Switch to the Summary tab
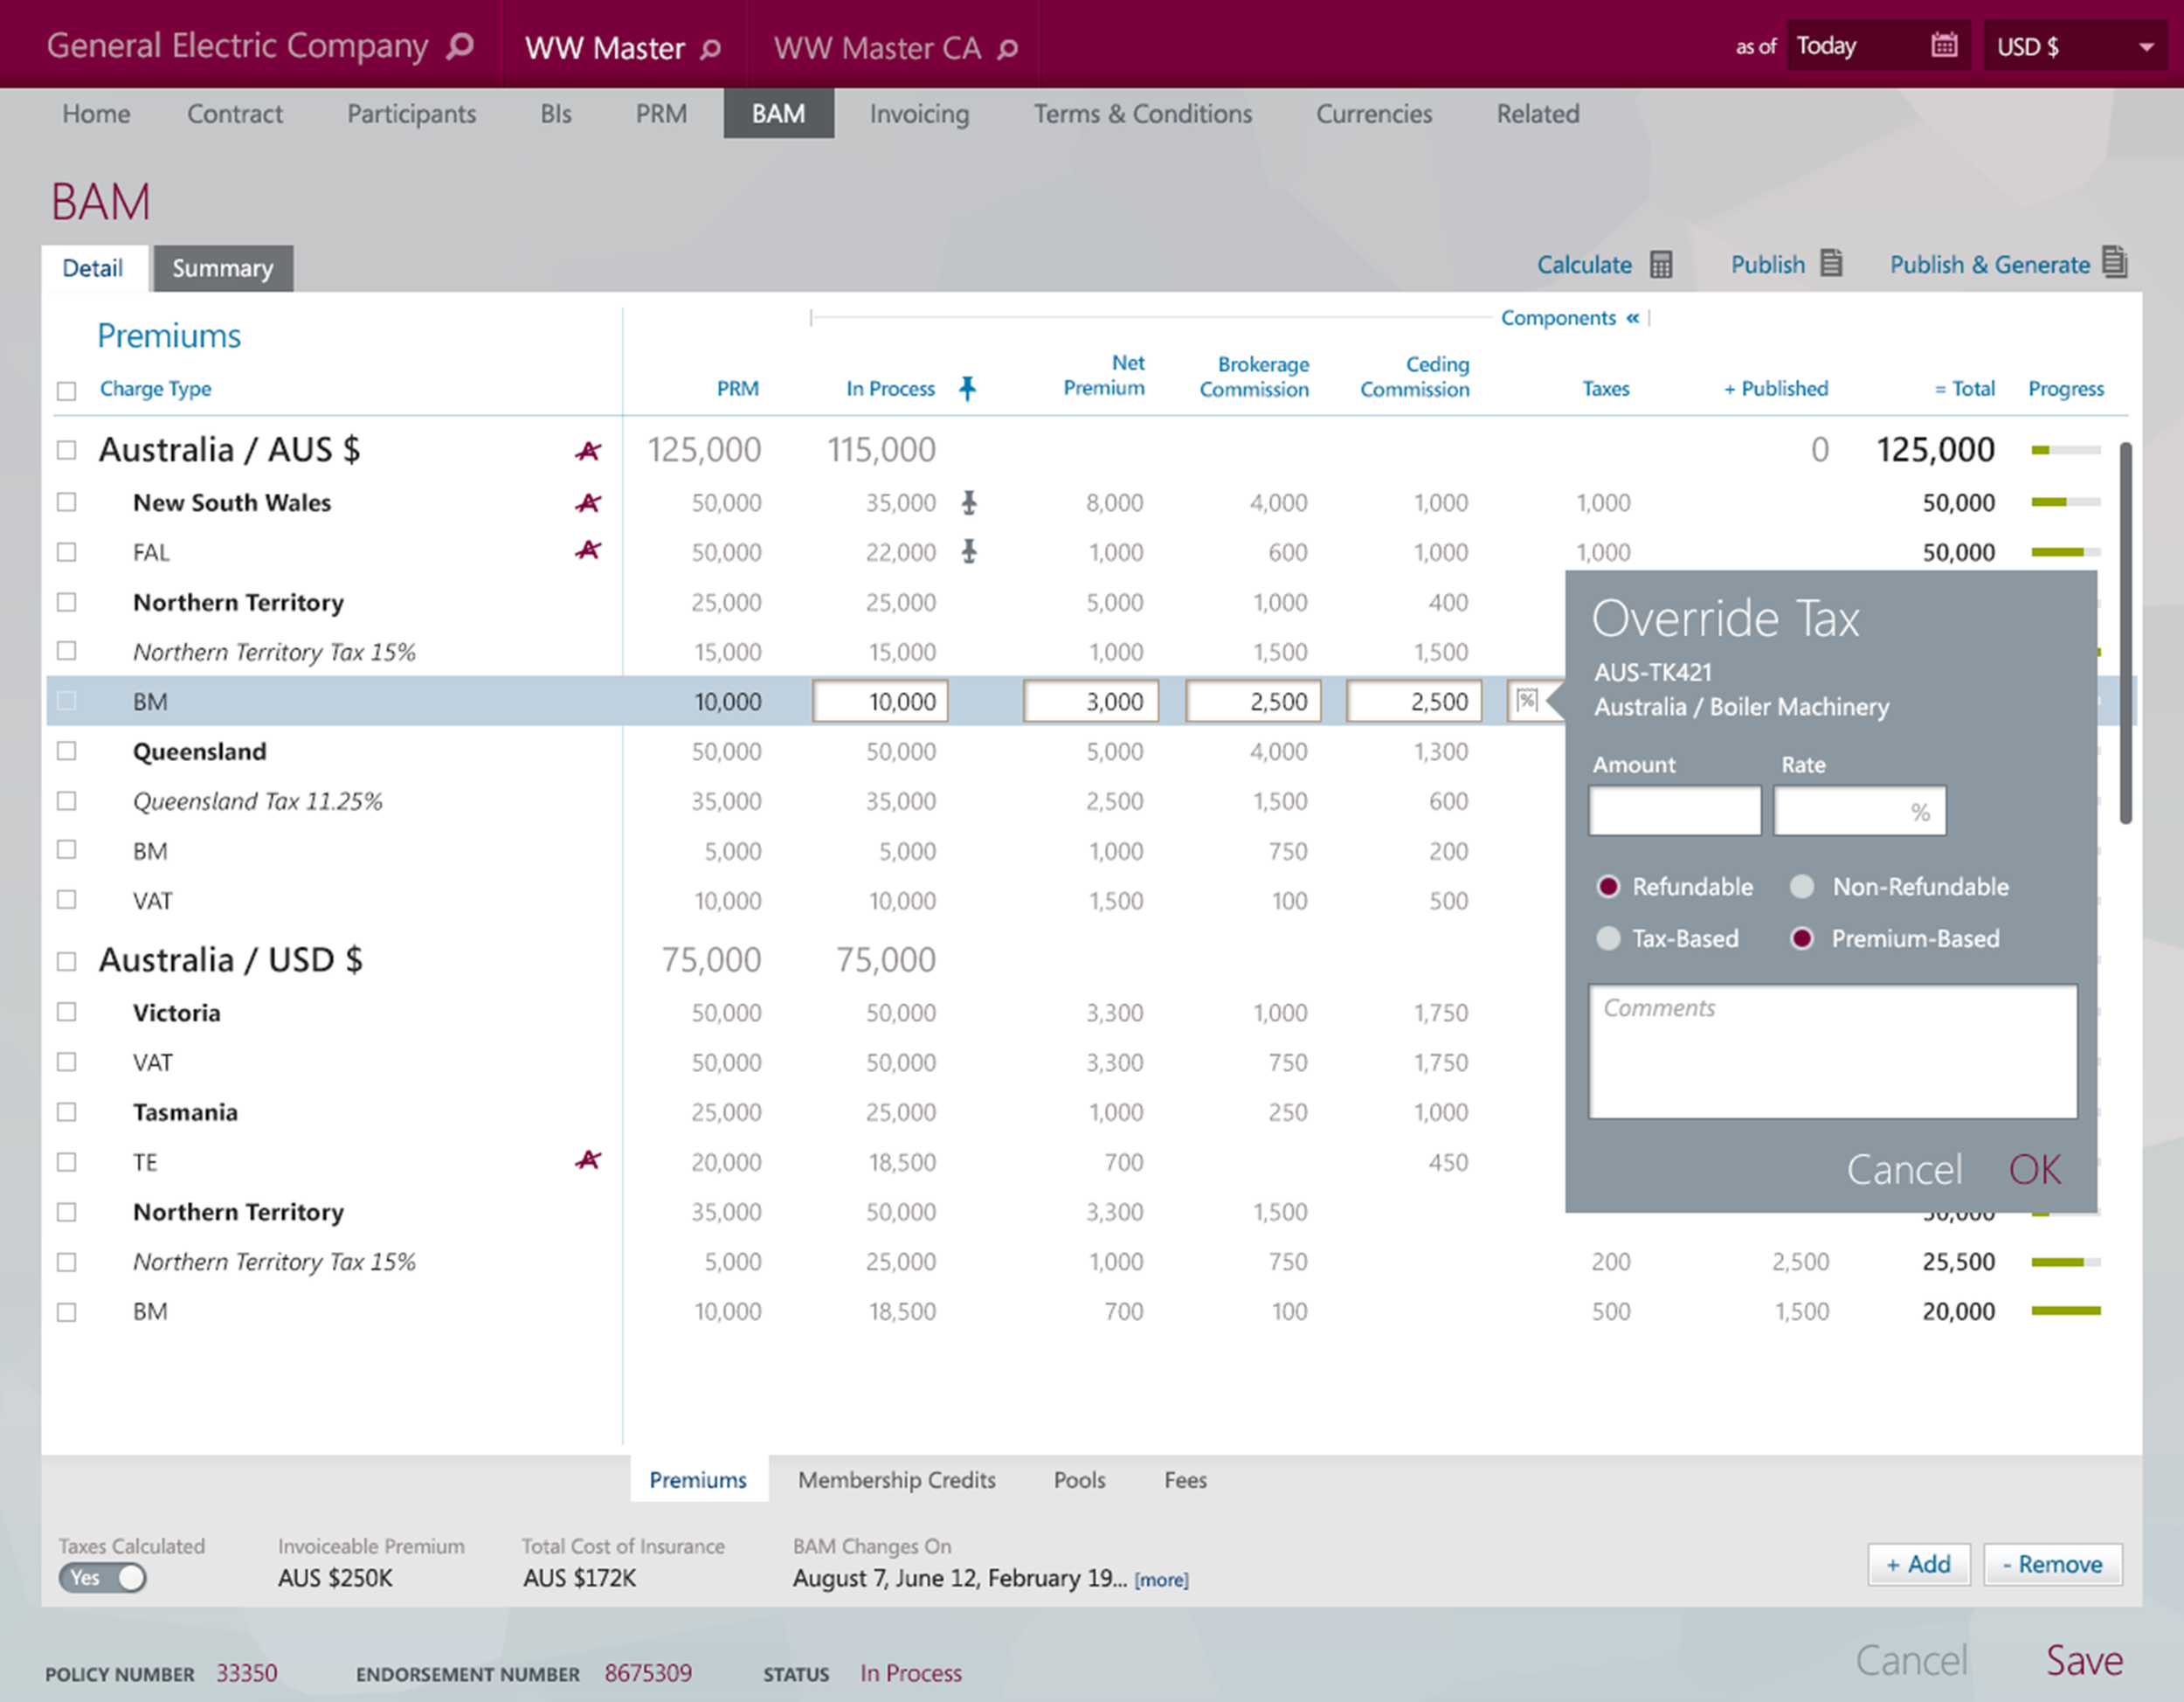Screen dimensions: 2184x1702 pos(222,268)
